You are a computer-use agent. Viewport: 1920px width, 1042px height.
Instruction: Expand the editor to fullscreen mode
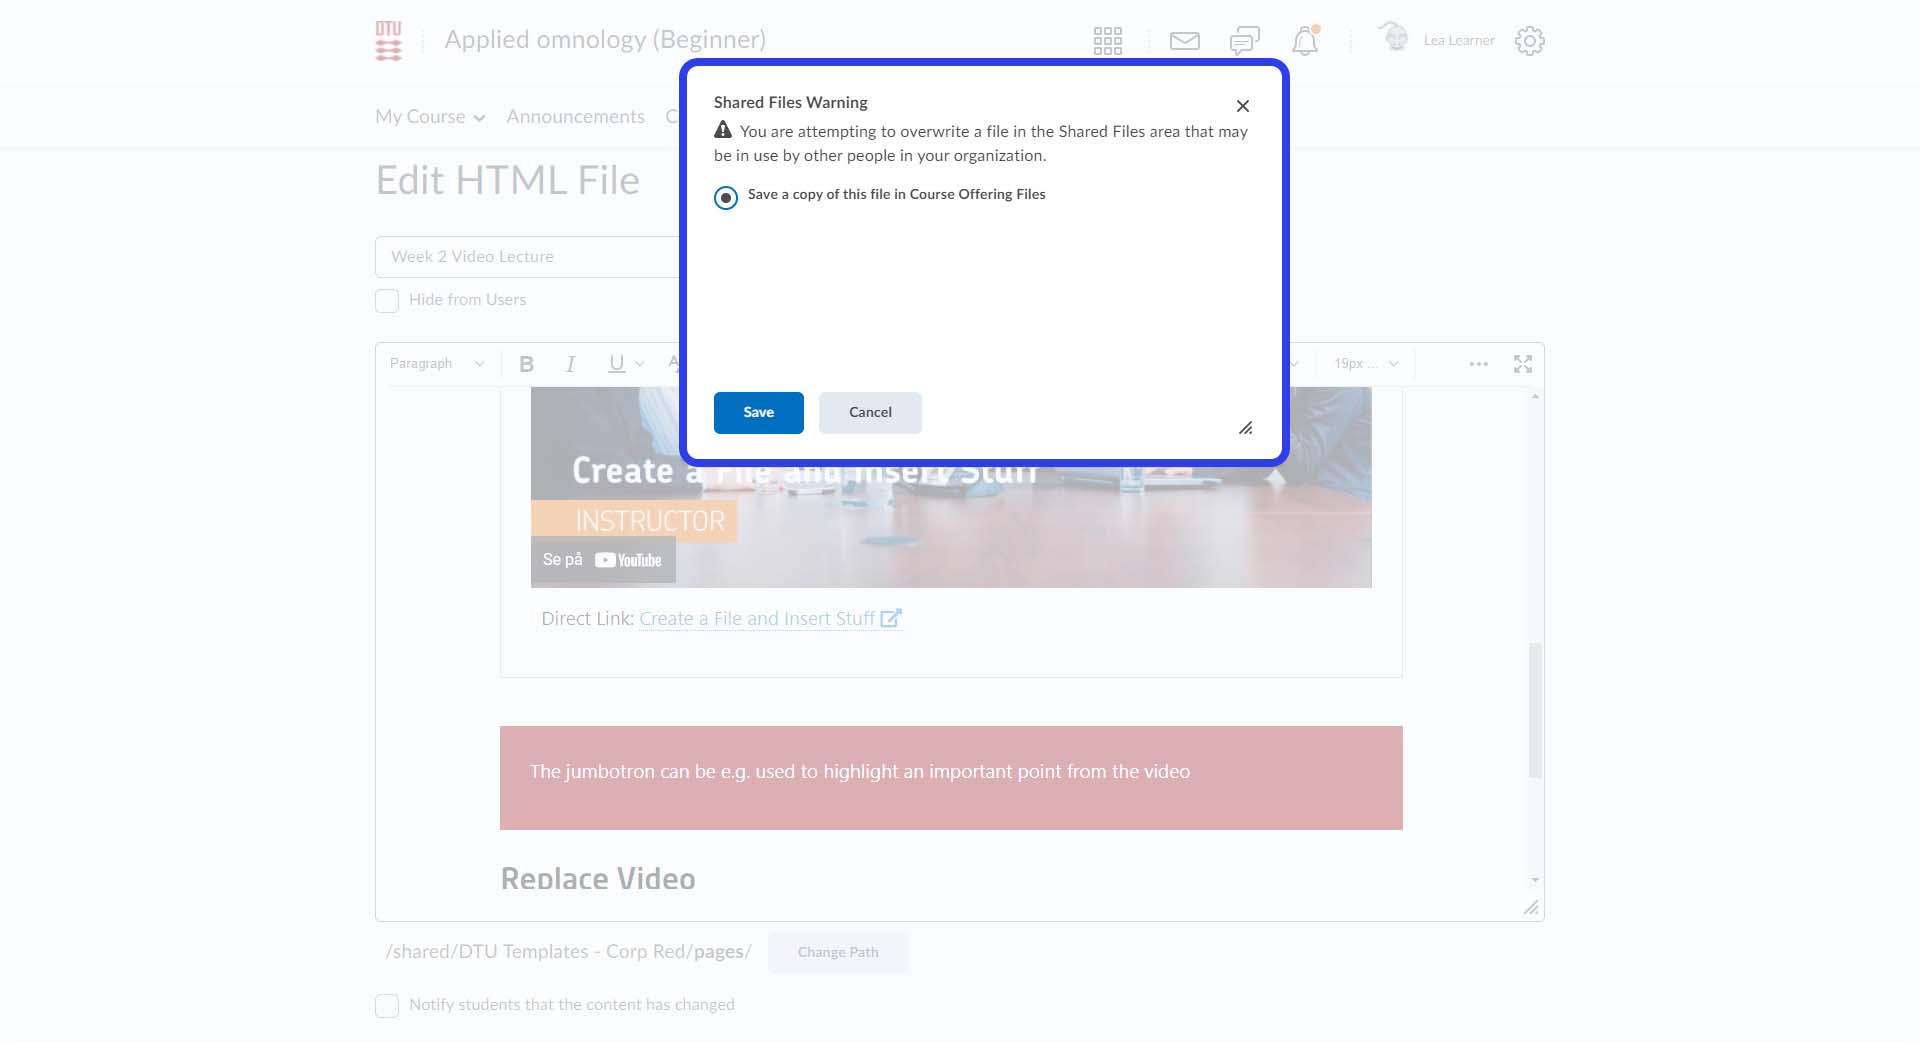[x=1522, y=364]
